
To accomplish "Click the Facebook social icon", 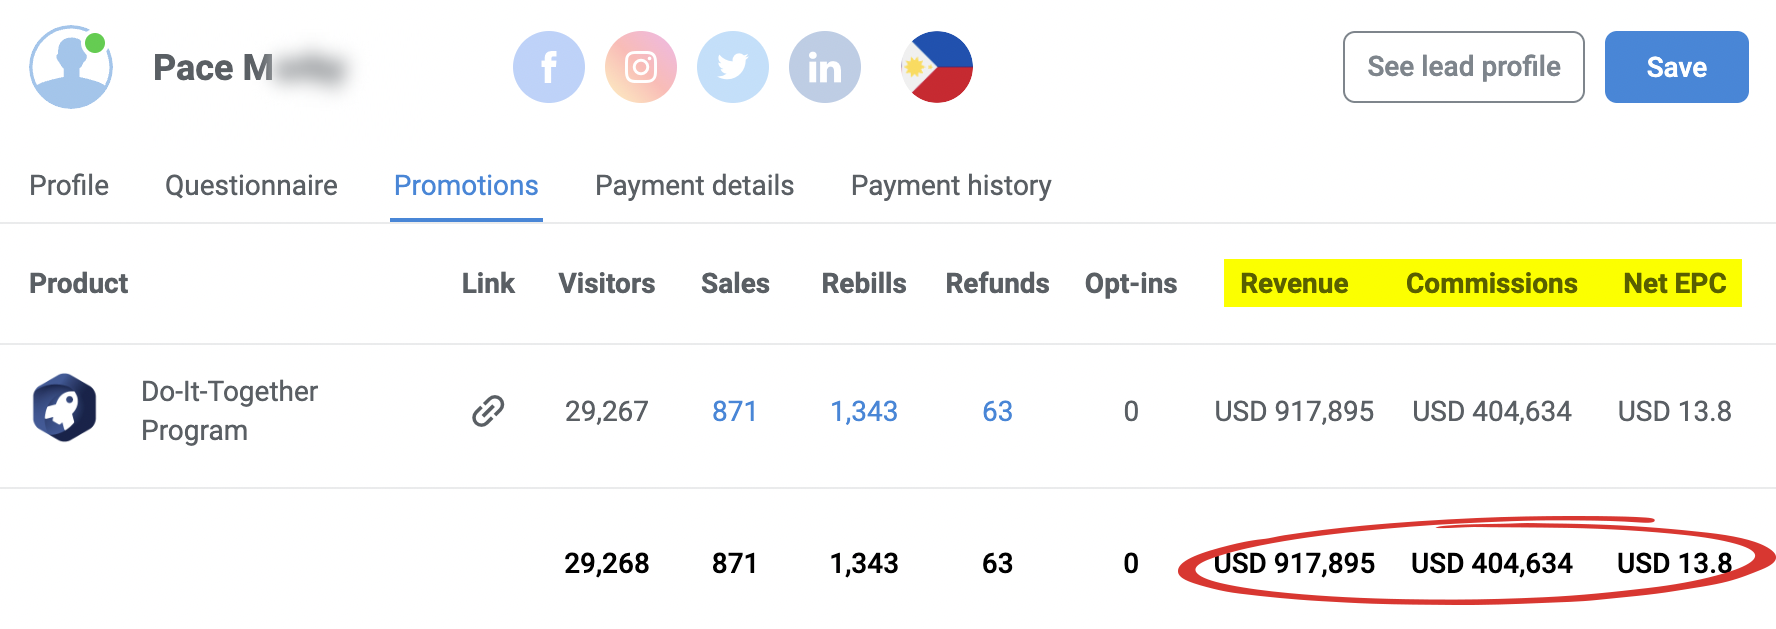I will 548,67.
